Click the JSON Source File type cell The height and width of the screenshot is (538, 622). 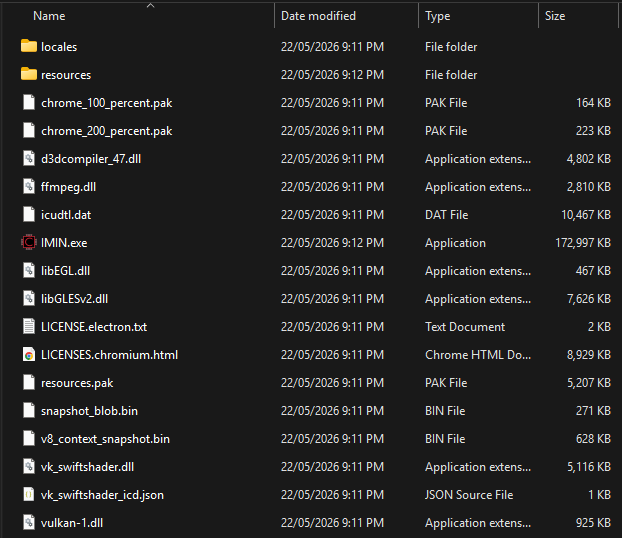469,495
